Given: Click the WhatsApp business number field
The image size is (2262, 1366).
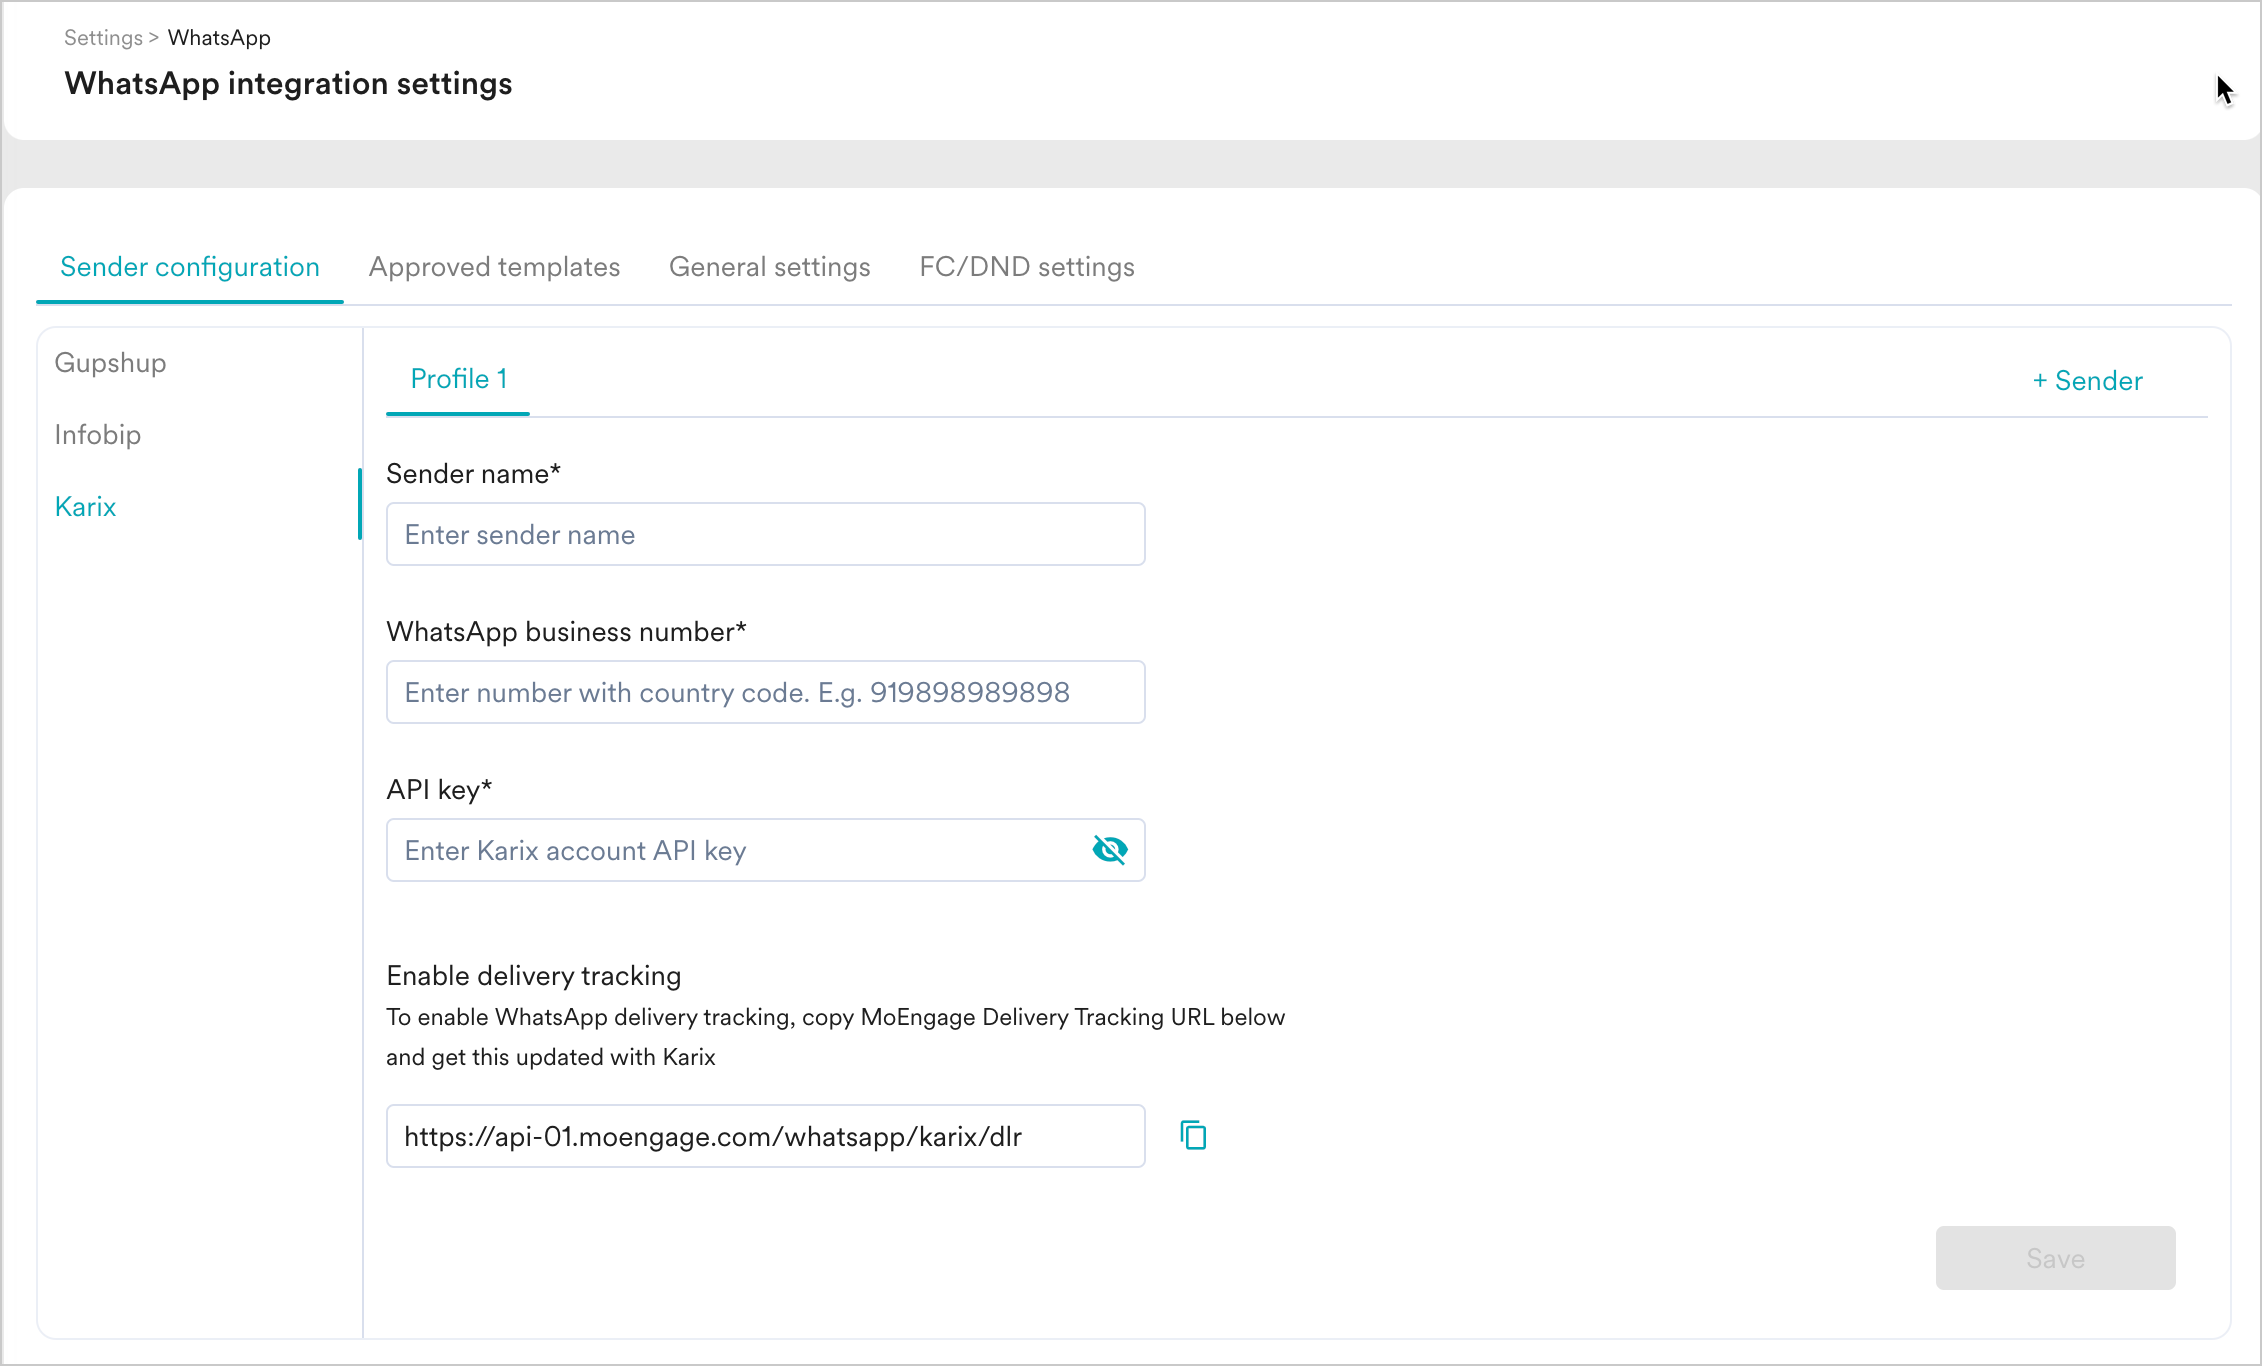Looking at the screenshot, I should (x=765, y=692).
